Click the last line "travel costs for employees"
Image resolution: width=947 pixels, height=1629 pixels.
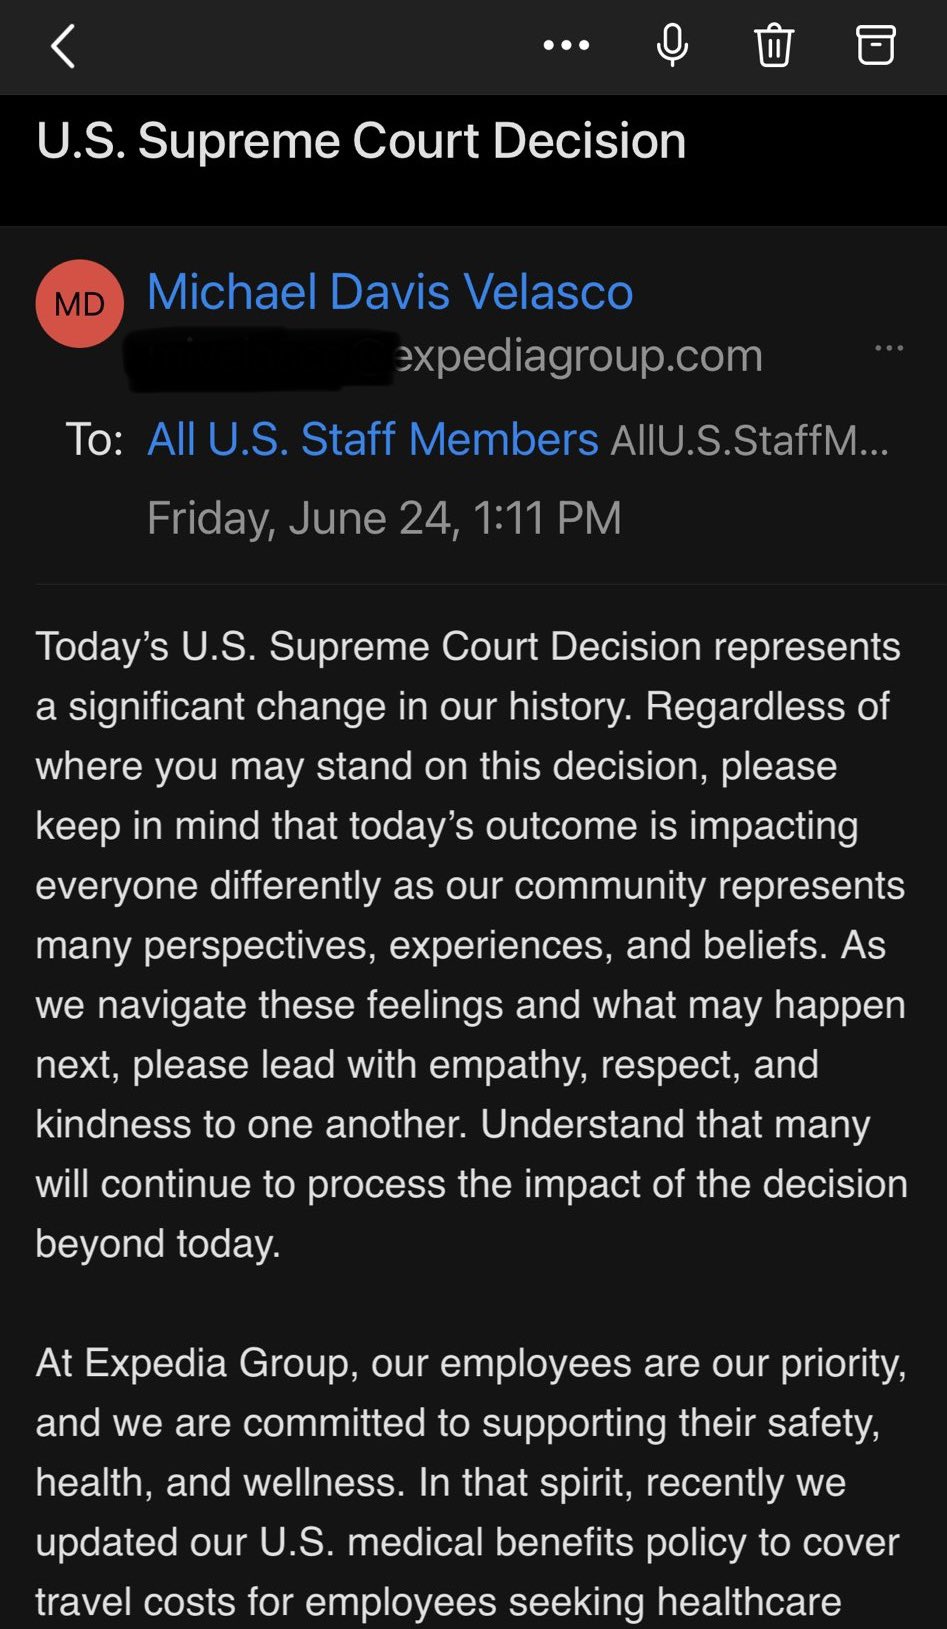point(438,1602)
